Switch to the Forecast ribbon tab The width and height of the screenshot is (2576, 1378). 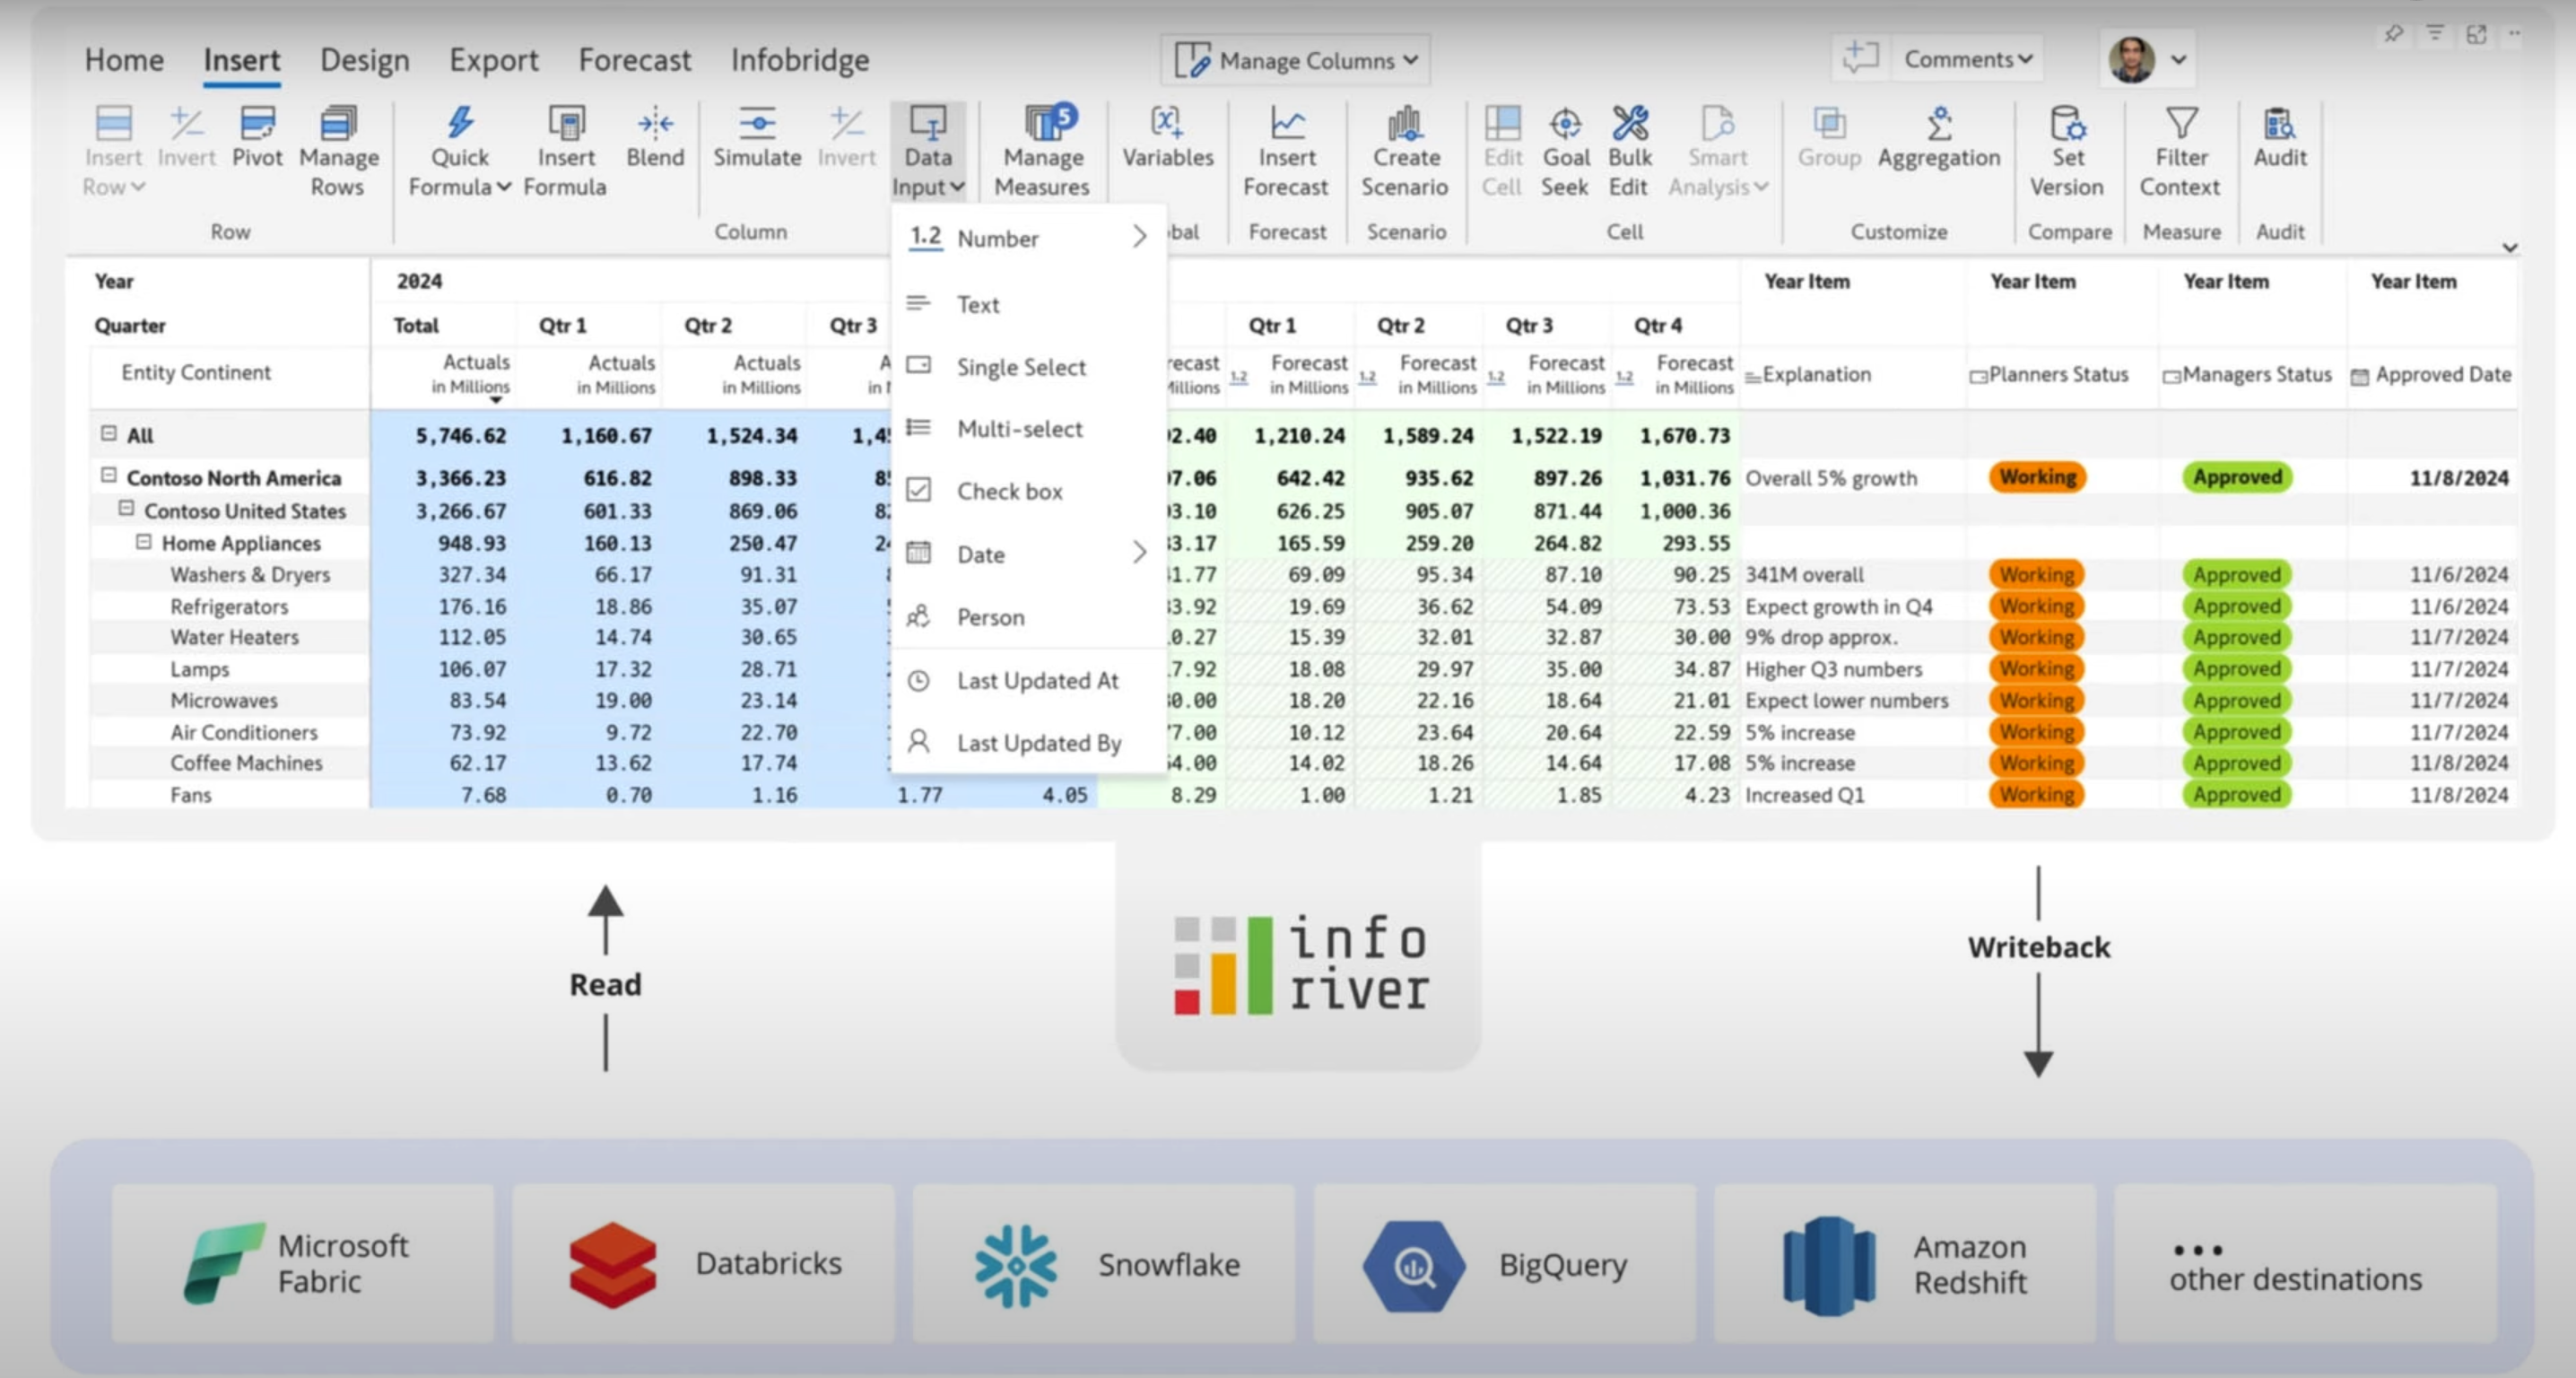(634, 60)
